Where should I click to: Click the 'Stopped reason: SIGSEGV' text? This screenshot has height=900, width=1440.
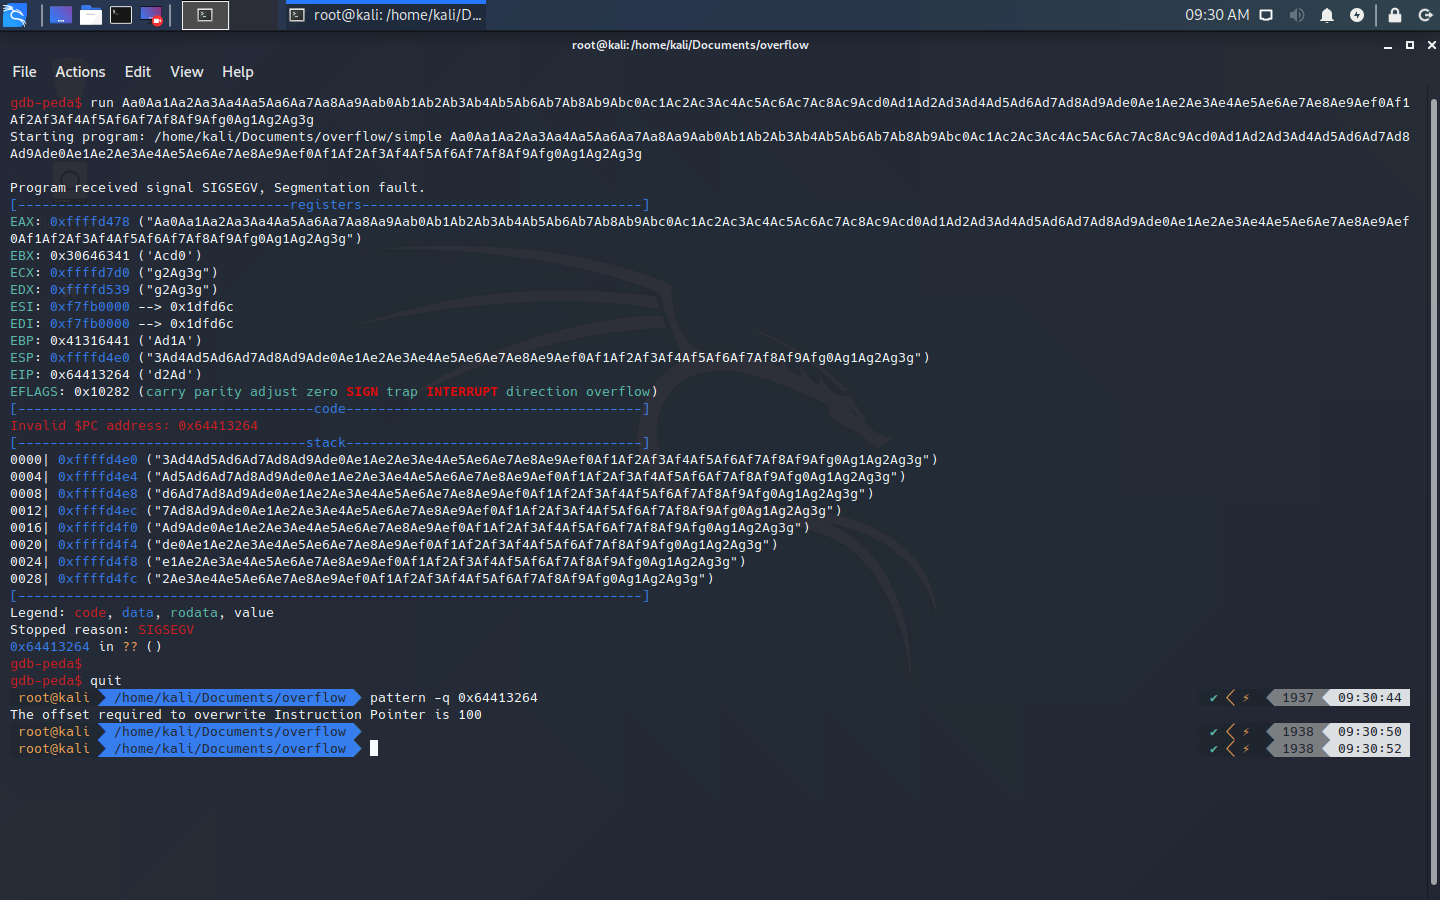pos(102,630)
